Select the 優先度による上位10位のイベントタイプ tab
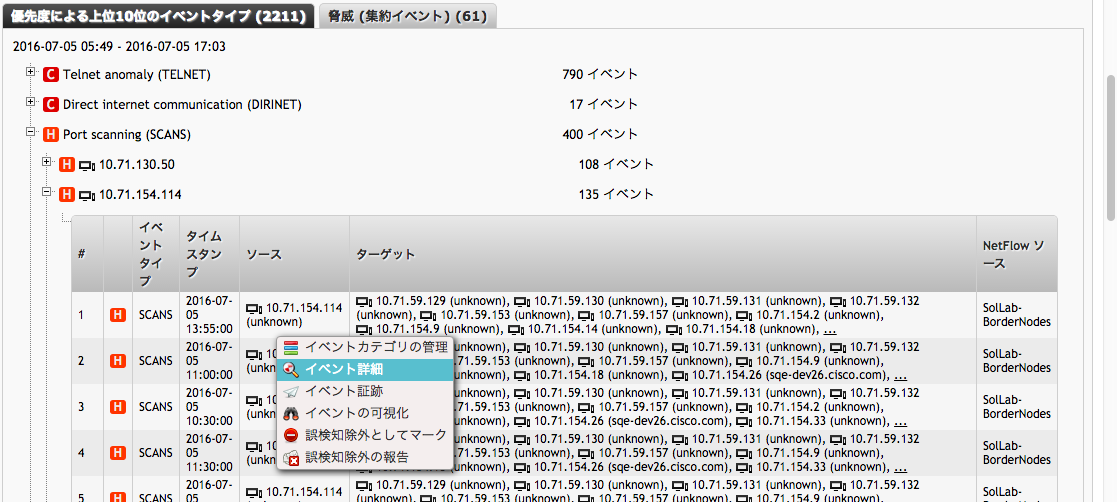1117x502 pixels. [158, 16]
